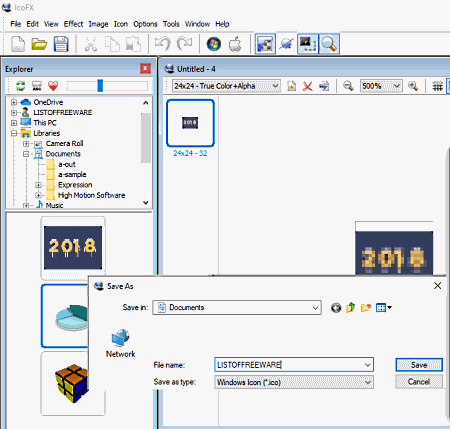Open the File menu
450x429 pixels.
15,24
